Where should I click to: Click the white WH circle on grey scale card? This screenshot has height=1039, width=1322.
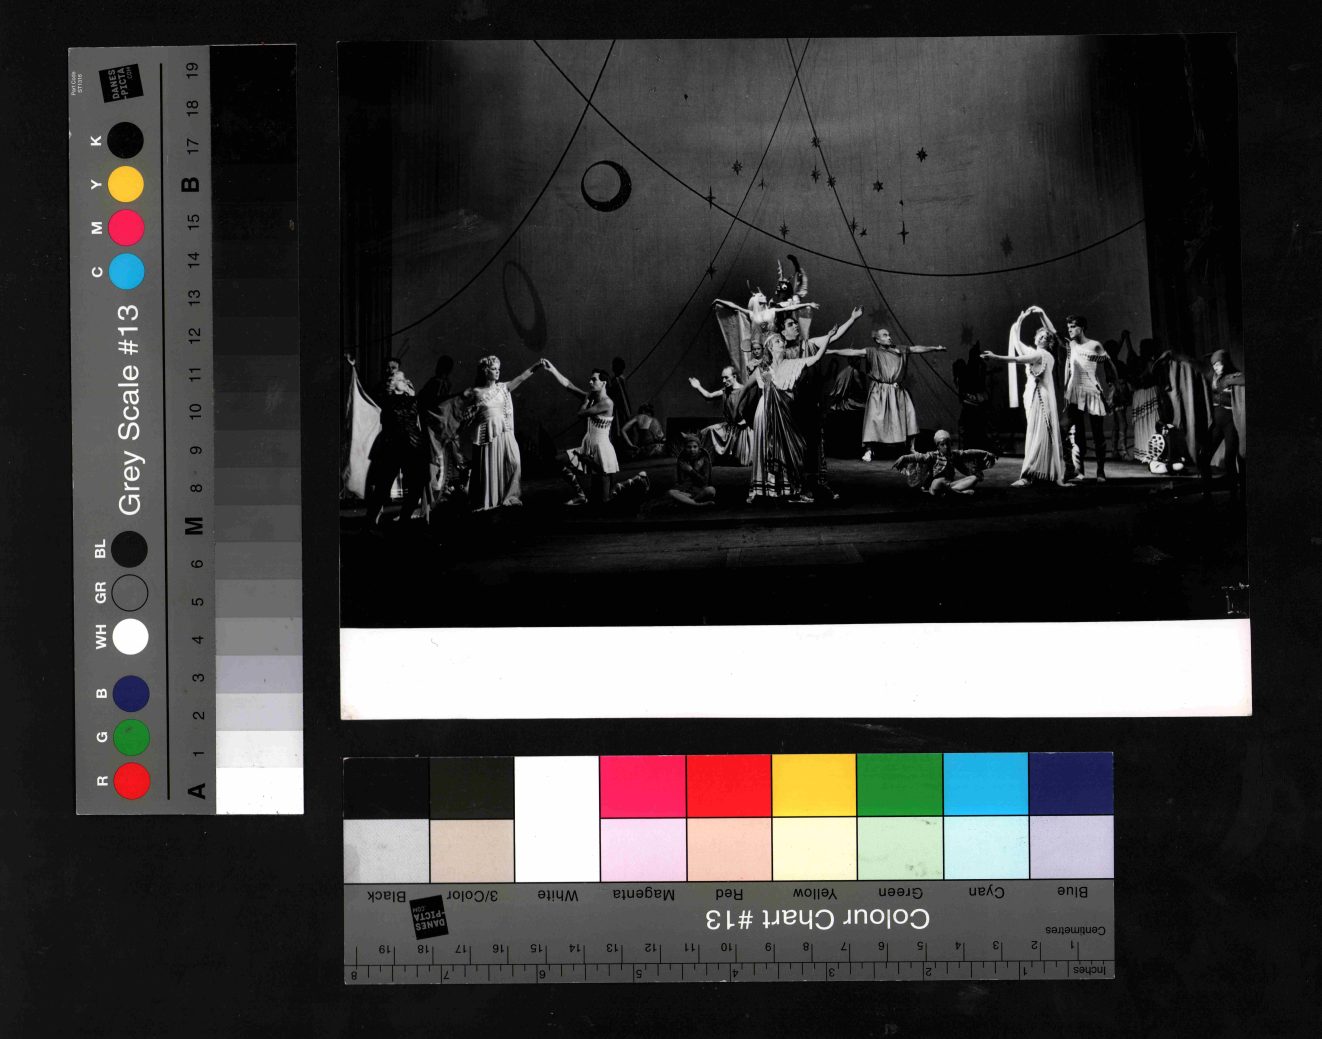(130, 636)
